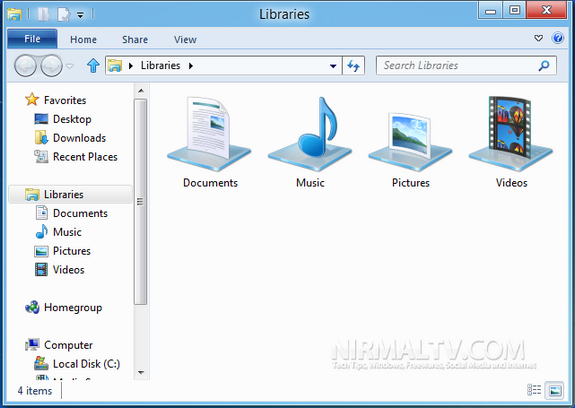The height and width of the screenshot is (408, 575).
Task: Click the Documents library label text
Action: pyautogui.click(x=210, y=183)
